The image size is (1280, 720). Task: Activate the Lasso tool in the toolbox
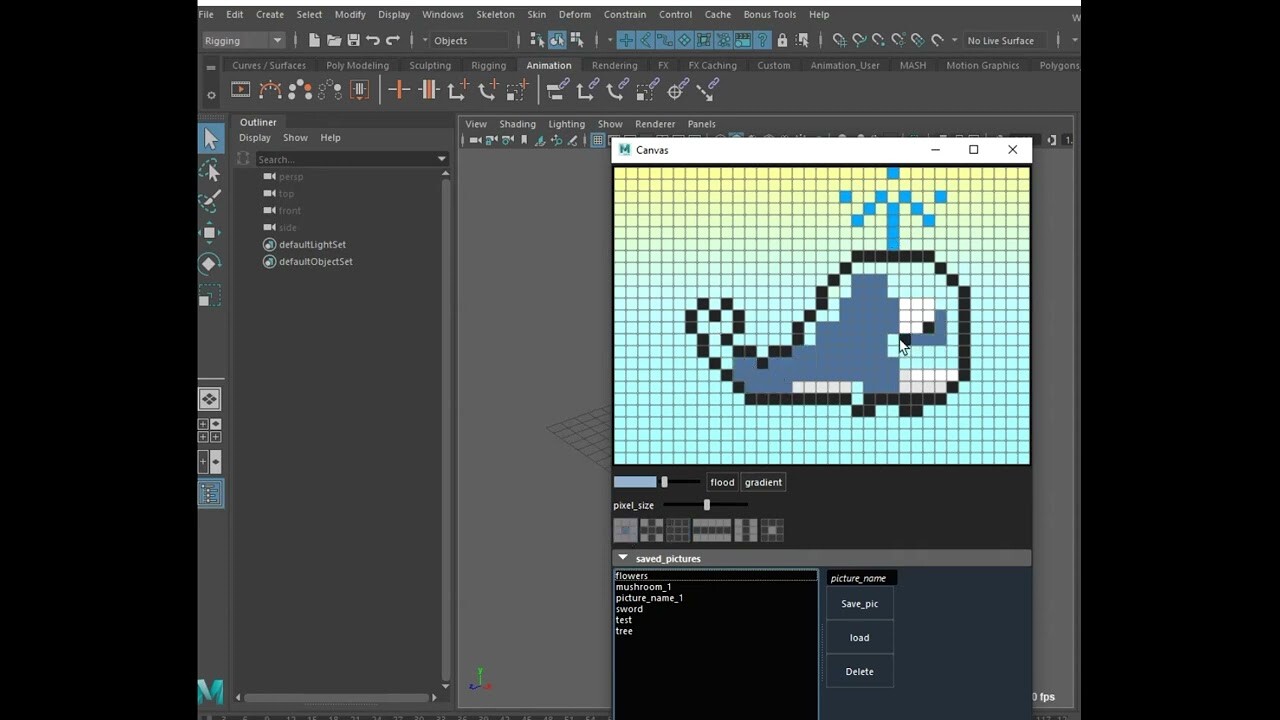[x=210, y=170]
